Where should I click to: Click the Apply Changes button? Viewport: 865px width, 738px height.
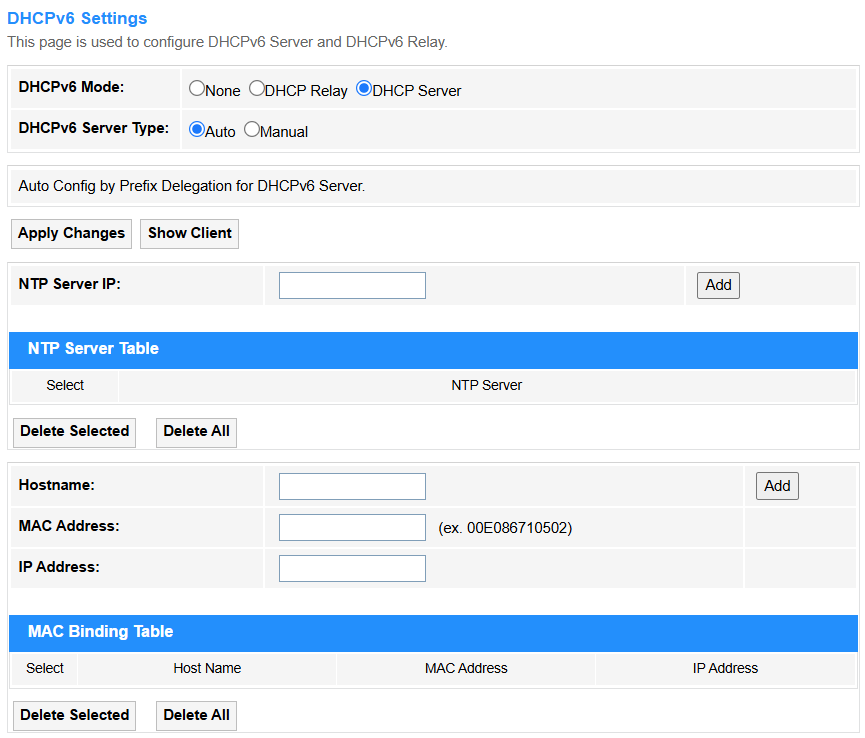[x=71, y=234]
